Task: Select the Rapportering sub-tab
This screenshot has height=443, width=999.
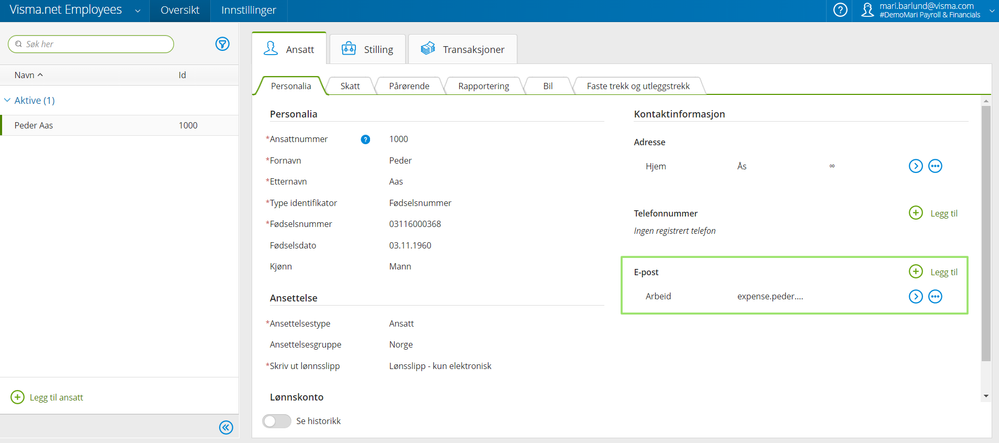Action: pos(484,86)
